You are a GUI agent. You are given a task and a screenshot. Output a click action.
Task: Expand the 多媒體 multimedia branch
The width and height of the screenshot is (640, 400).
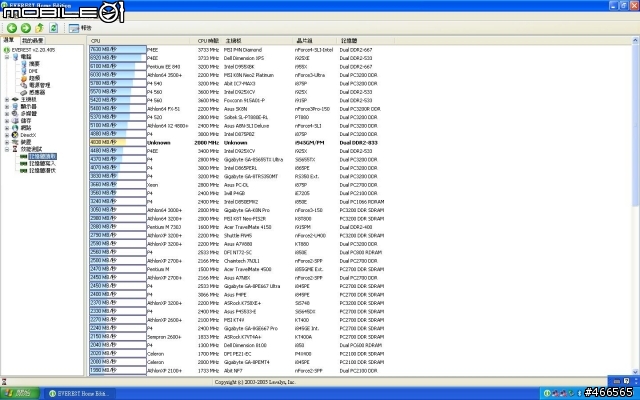pos(7,113)
